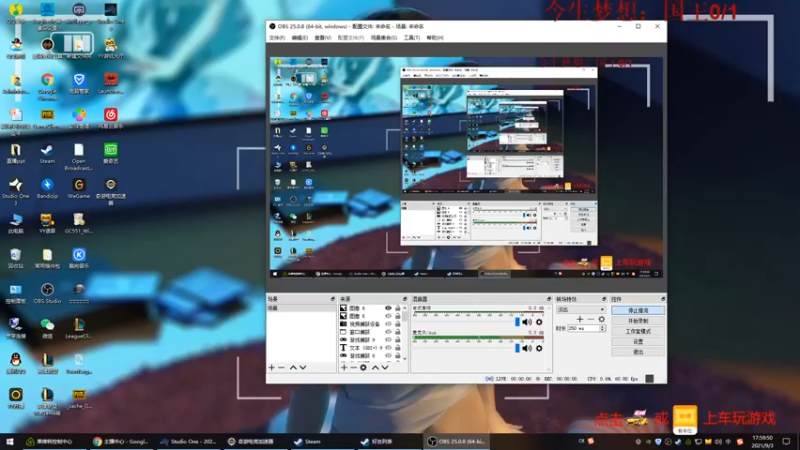This screenshot has height=450, width=800.
Task: Mute the first mixer audio channel
Action: [527, 322]
